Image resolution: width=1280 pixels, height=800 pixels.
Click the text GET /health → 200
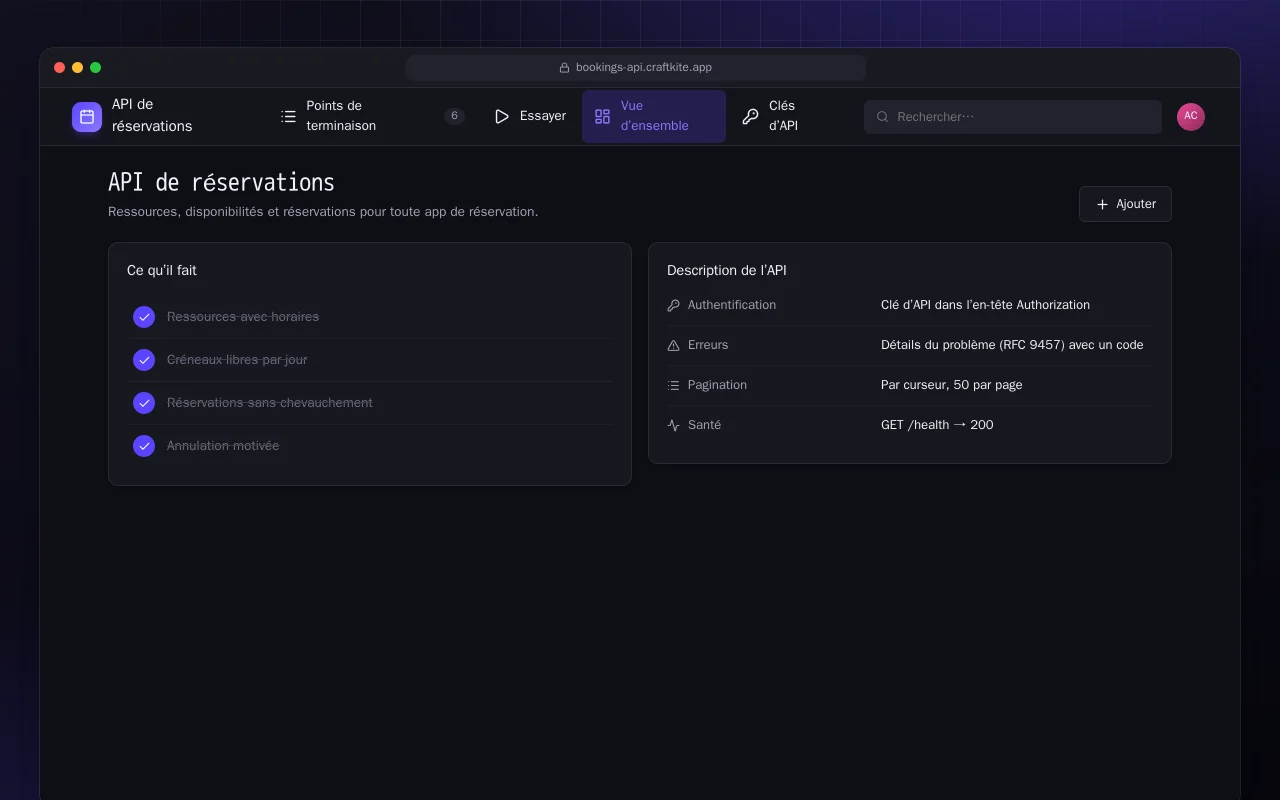tap(937, 425)
